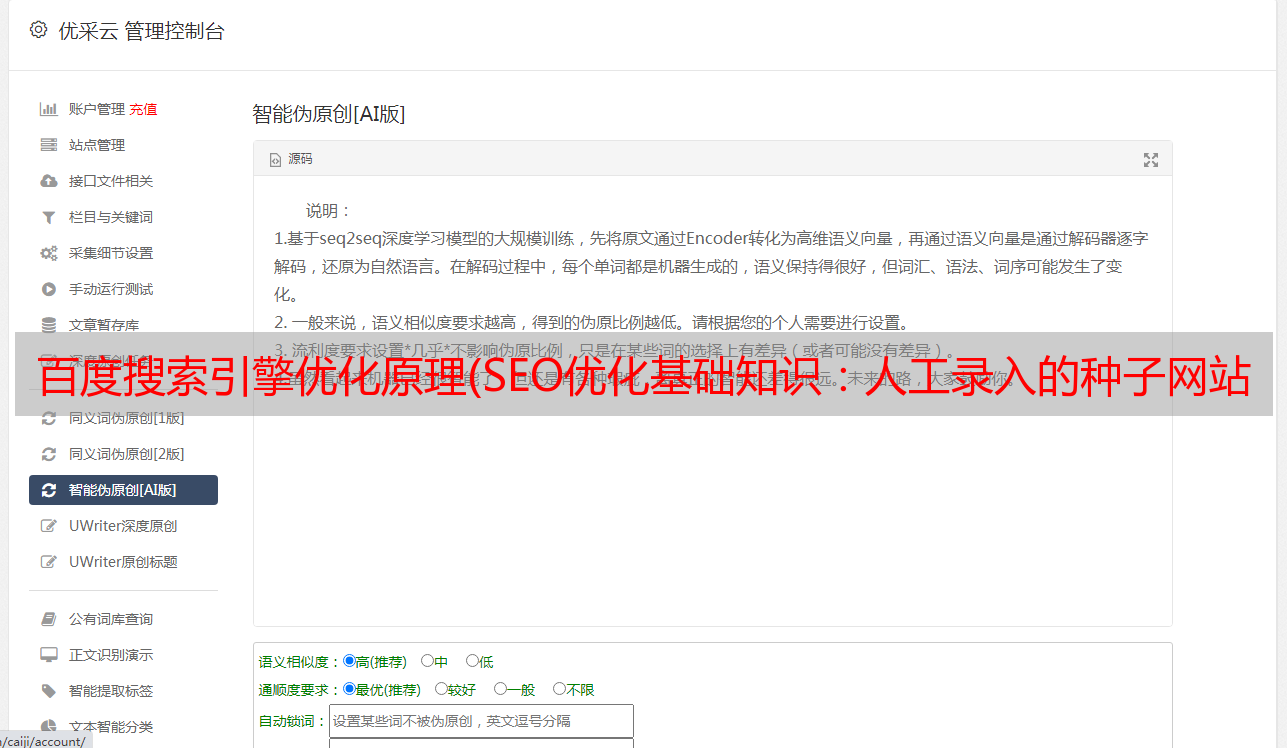The width and height of the screenshot is (1287, 748).
Task: Click the server icon for 站点管理
Action: 48,145
